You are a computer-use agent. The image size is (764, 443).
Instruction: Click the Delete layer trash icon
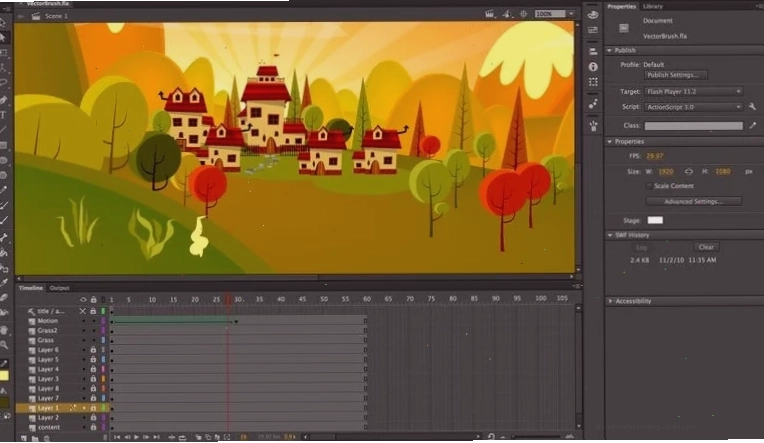tap(47, 438)
